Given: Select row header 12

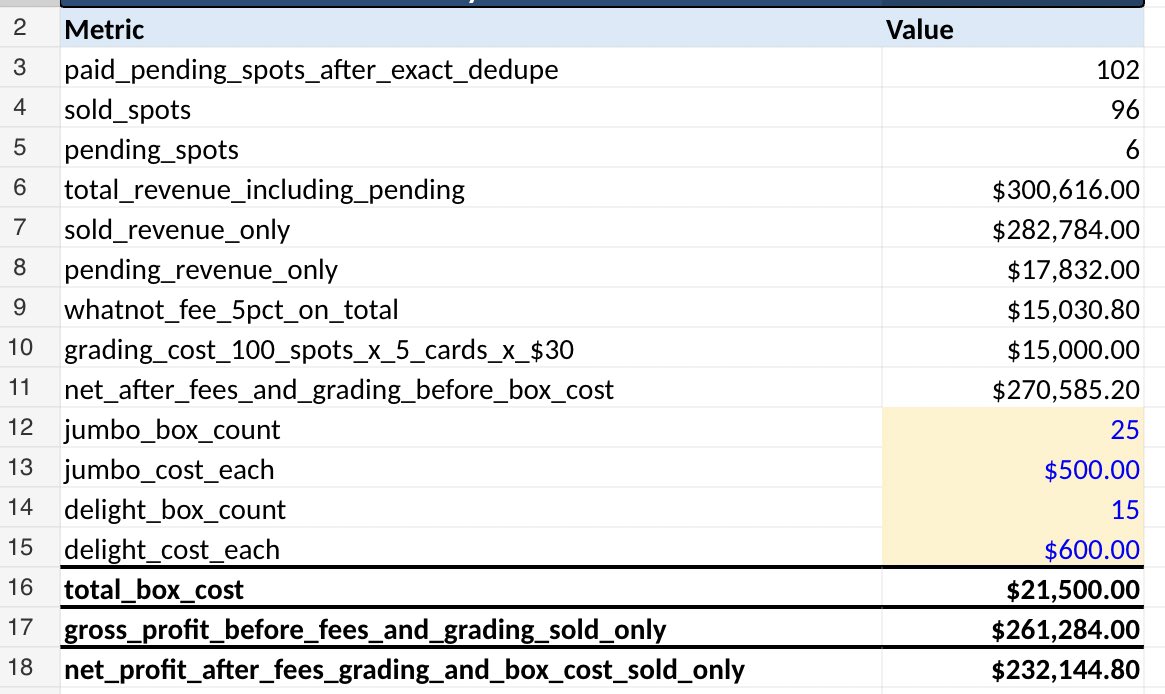Looking at the screenshot, I should tap(30, 429).
